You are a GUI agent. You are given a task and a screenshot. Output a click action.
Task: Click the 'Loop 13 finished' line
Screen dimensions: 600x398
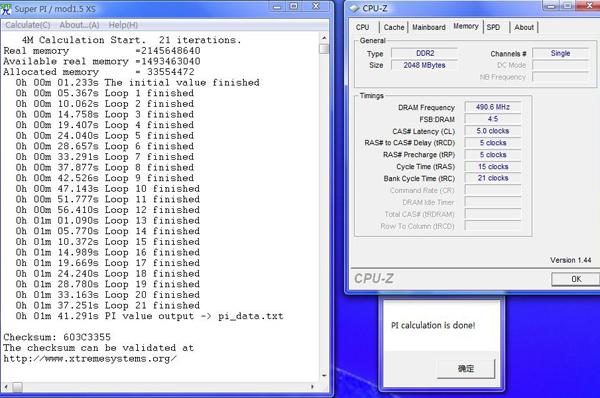point(108,220)
